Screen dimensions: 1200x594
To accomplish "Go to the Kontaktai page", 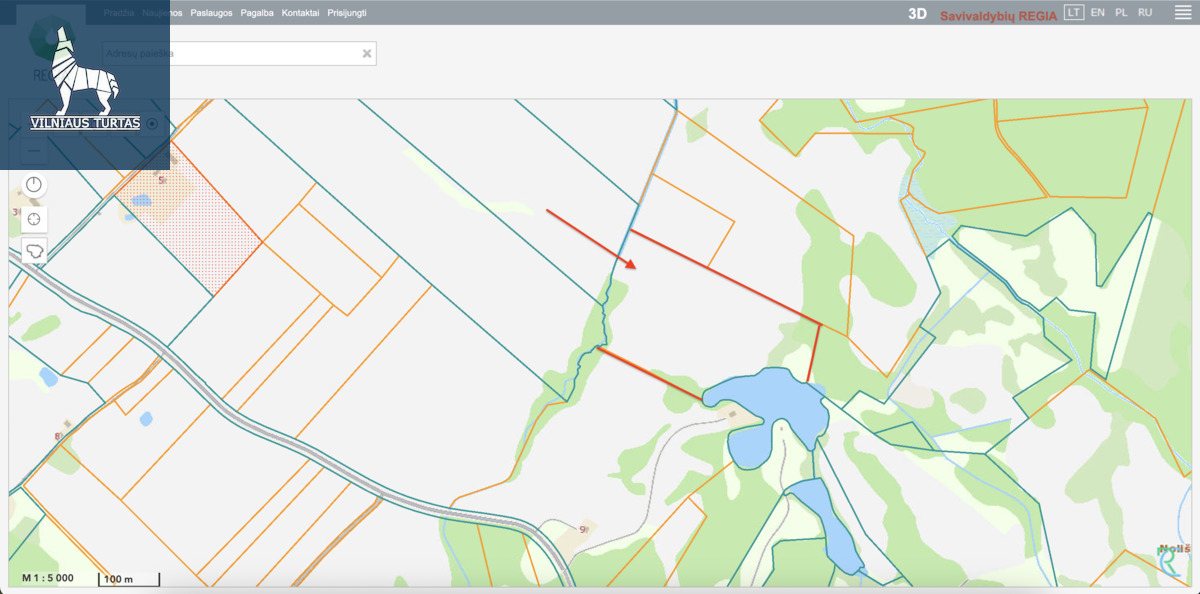I will 301,13.
